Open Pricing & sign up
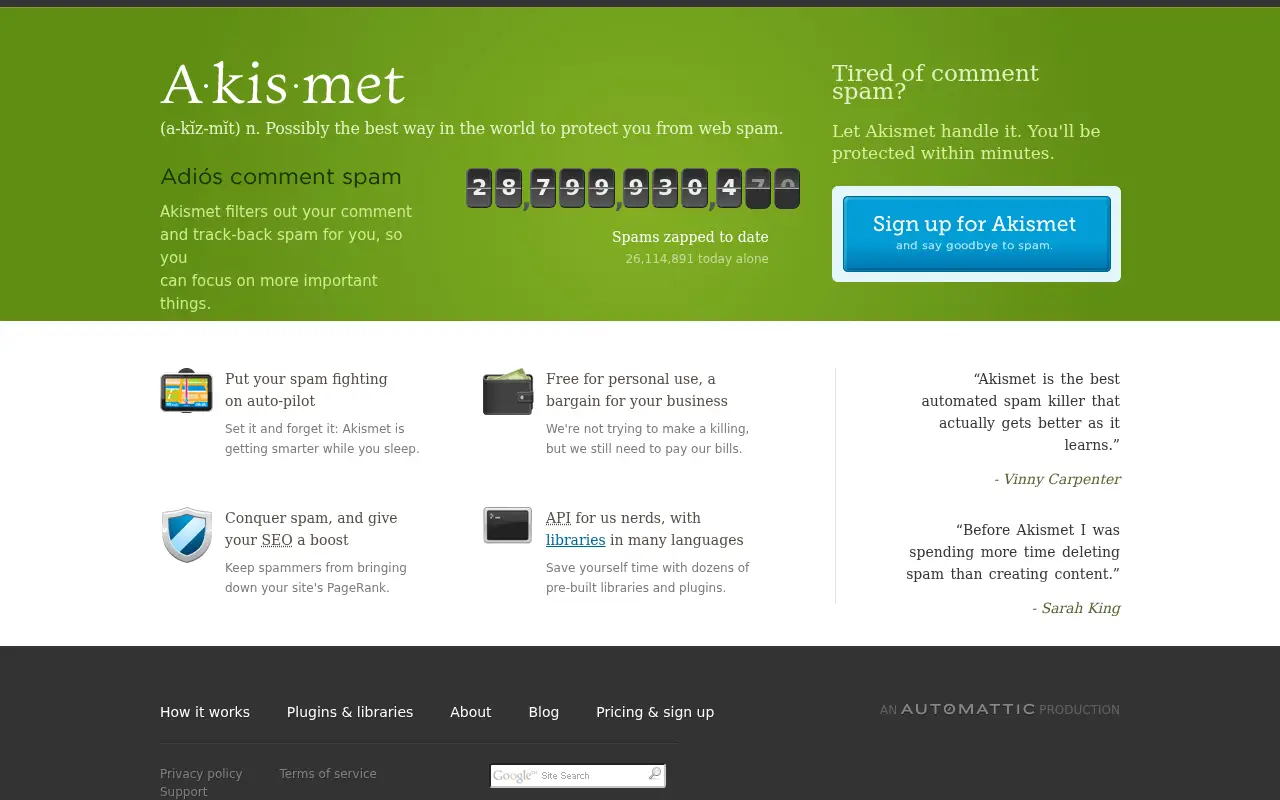Image resolution: width=1280 pixels, height=800 pixels. 655,712
